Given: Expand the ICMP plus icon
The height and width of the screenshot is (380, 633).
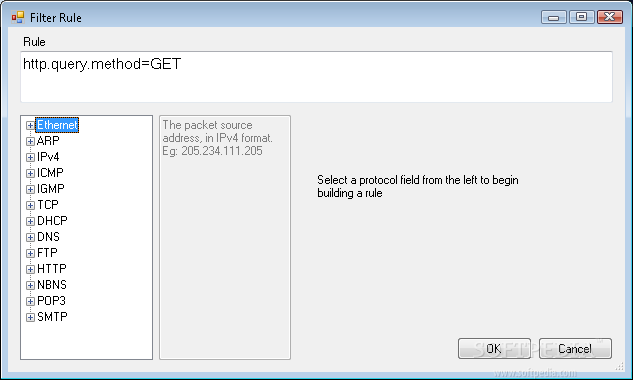Looking at the screenshot, I should click(x=30, y=173).
